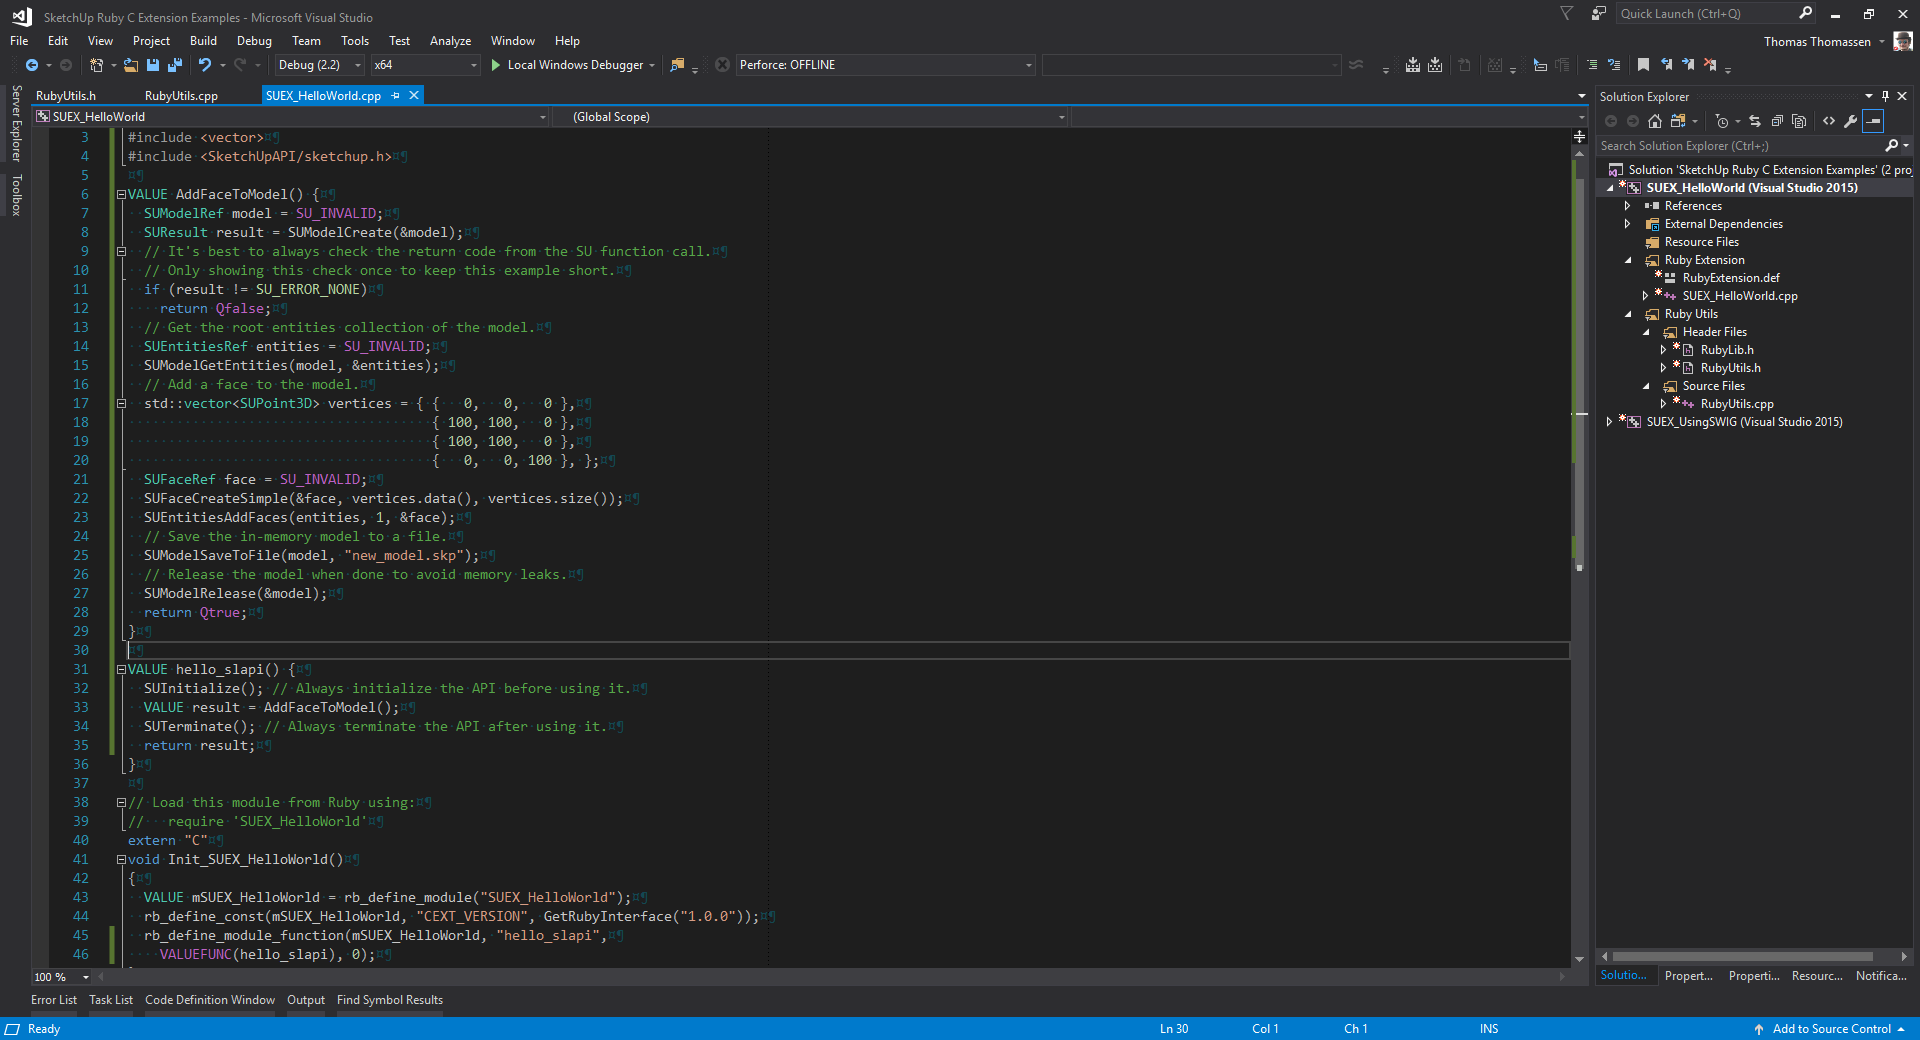Toggle Preview Selected Items button
The image size is (1920, 1040).
coord(1874,121)
